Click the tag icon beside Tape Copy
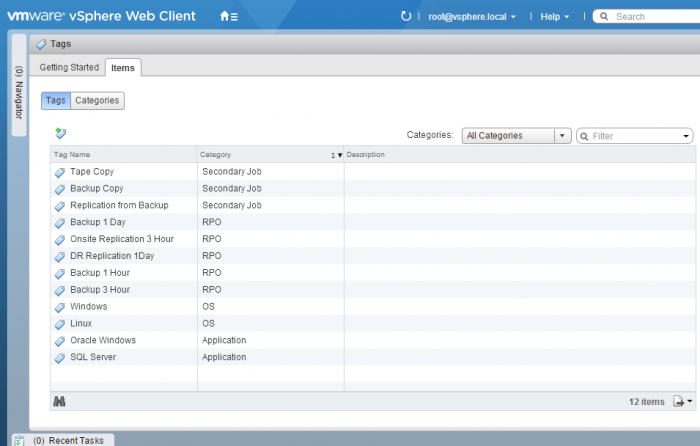 [60, 172]
